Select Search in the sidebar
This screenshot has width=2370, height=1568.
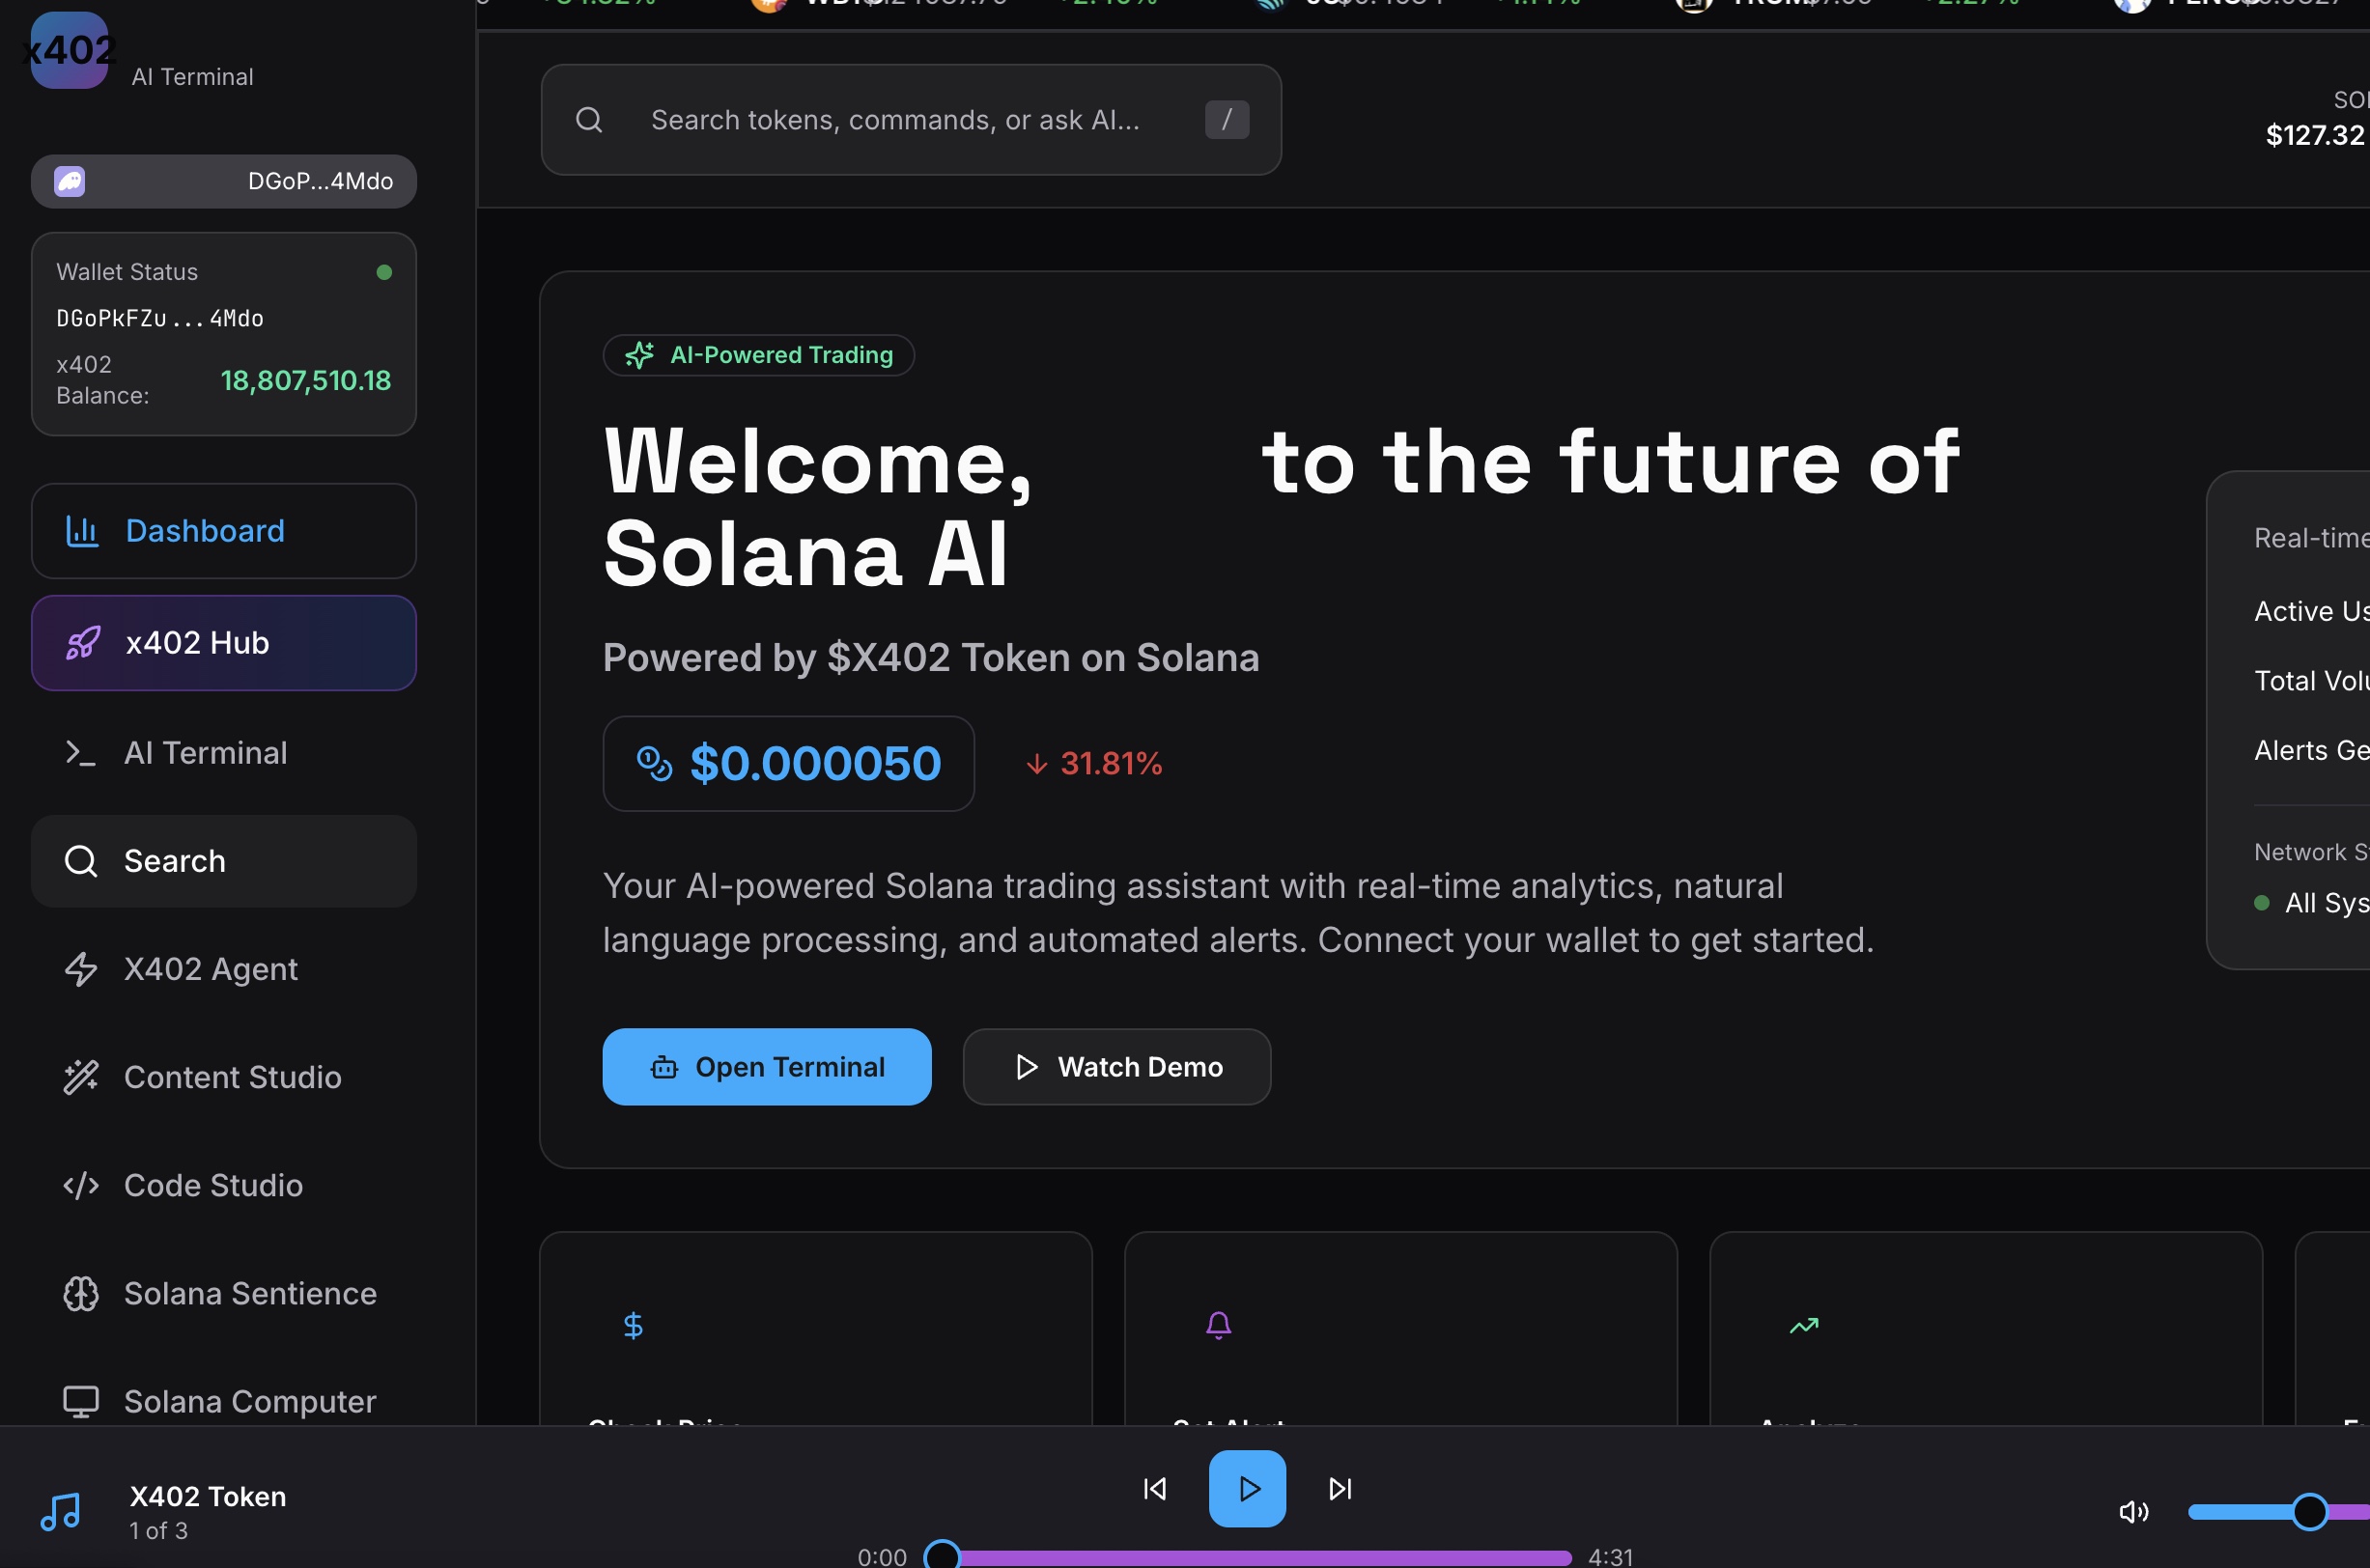click(223, 861)
